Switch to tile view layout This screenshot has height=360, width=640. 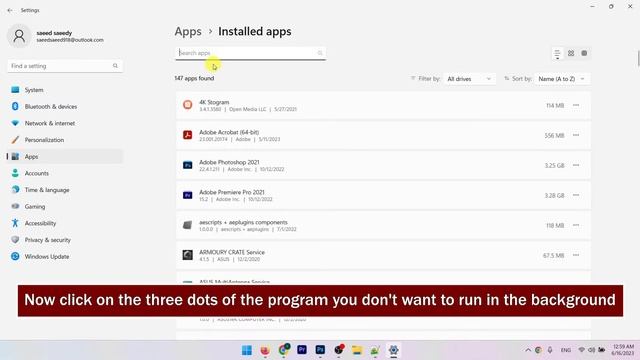tap(584, 53)
